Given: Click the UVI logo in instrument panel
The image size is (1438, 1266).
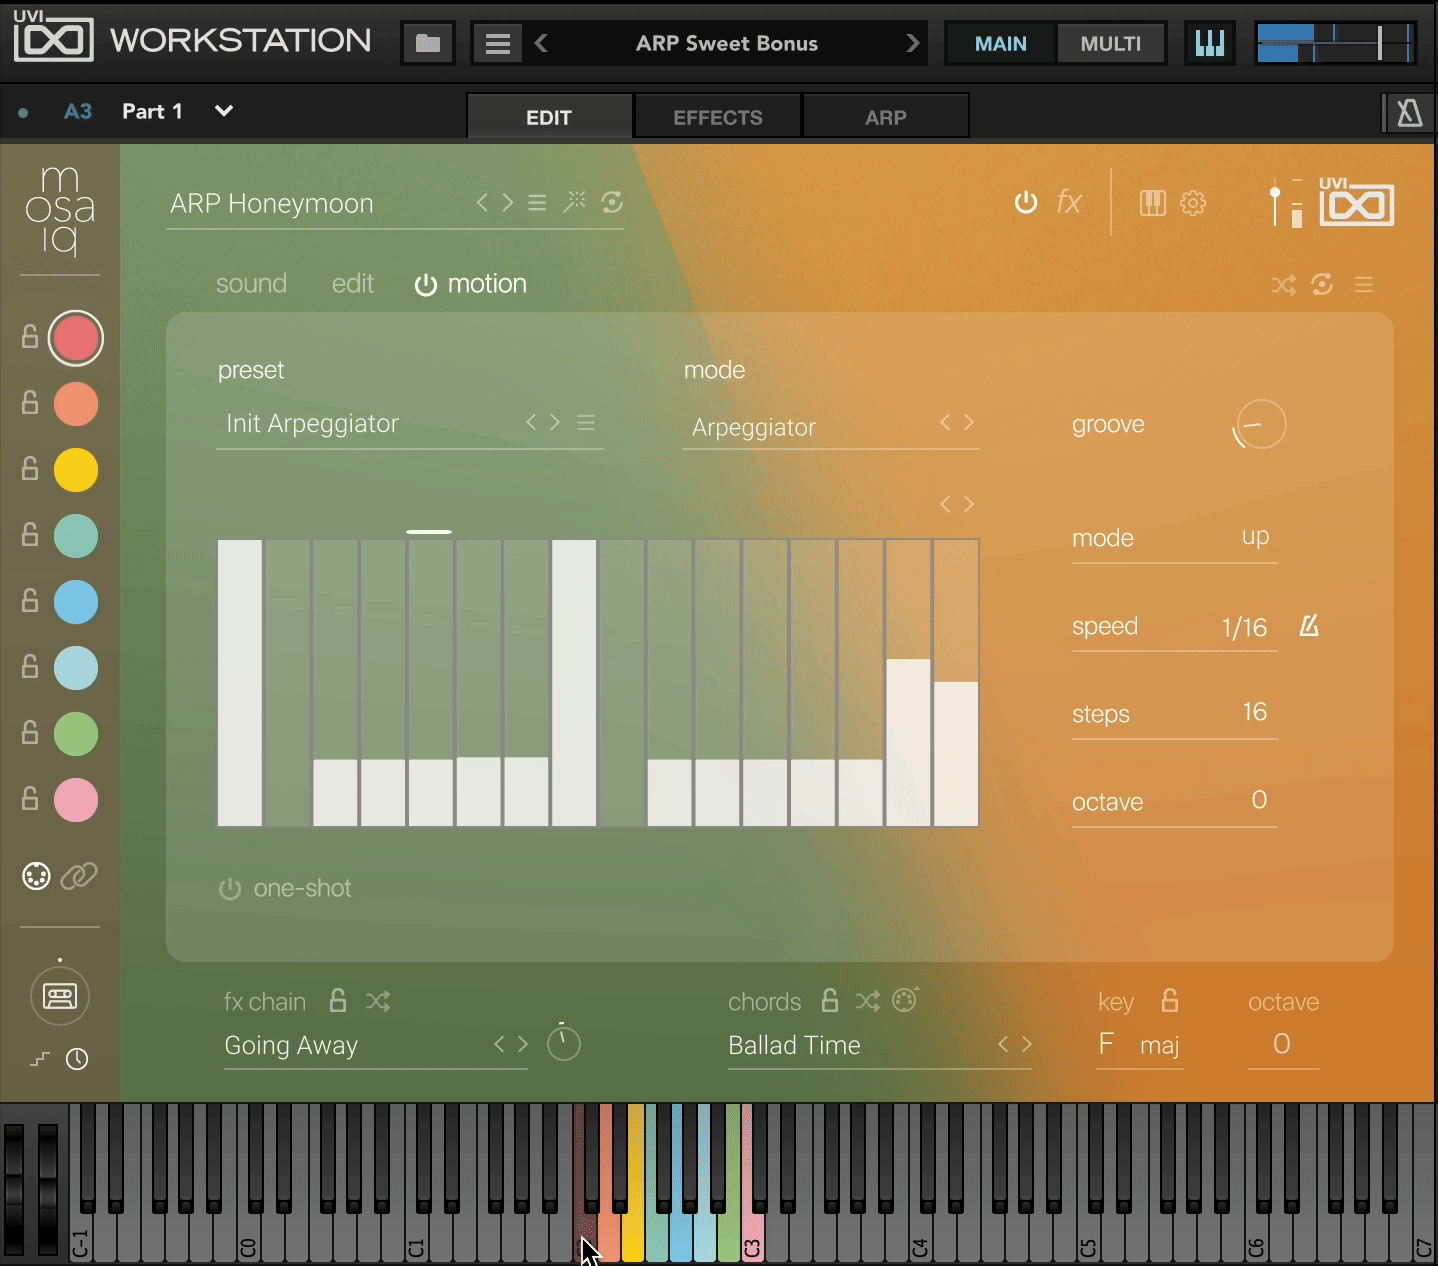Looking at the screenshot, I should tap(1356, 201).
